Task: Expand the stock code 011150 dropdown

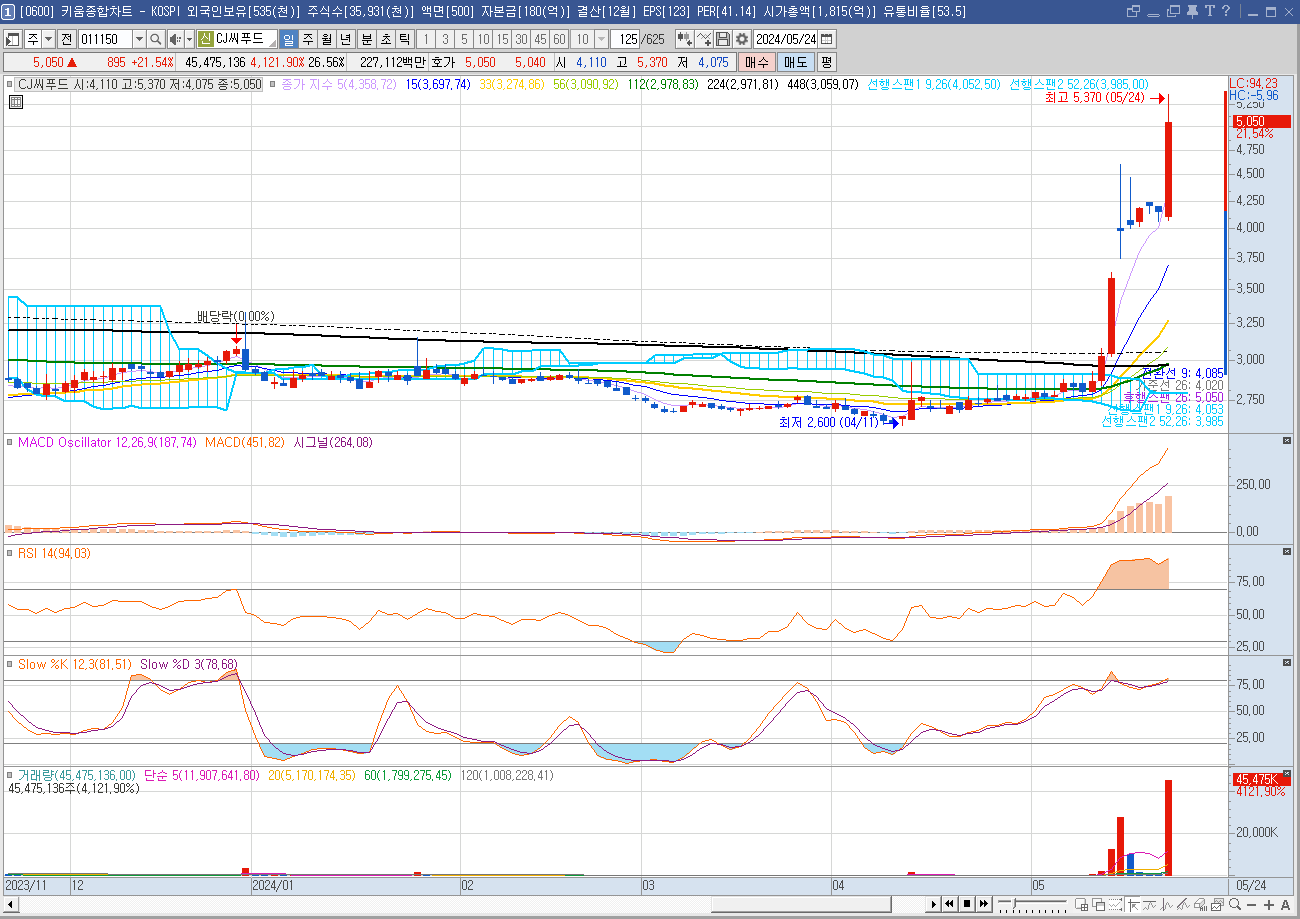Action: click(x=139, y=39)
